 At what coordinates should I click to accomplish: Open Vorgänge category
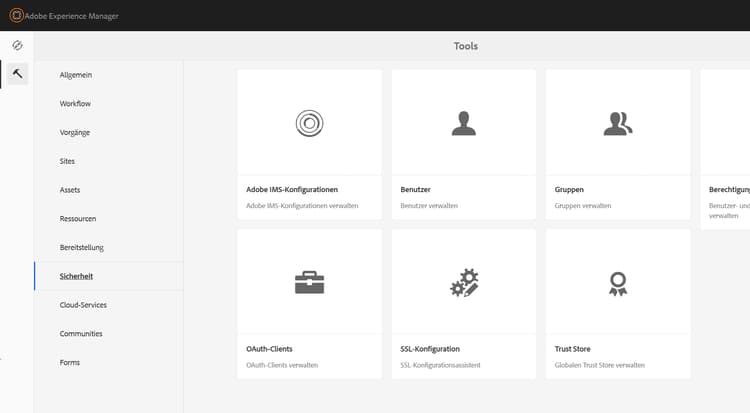coord(75,133)
